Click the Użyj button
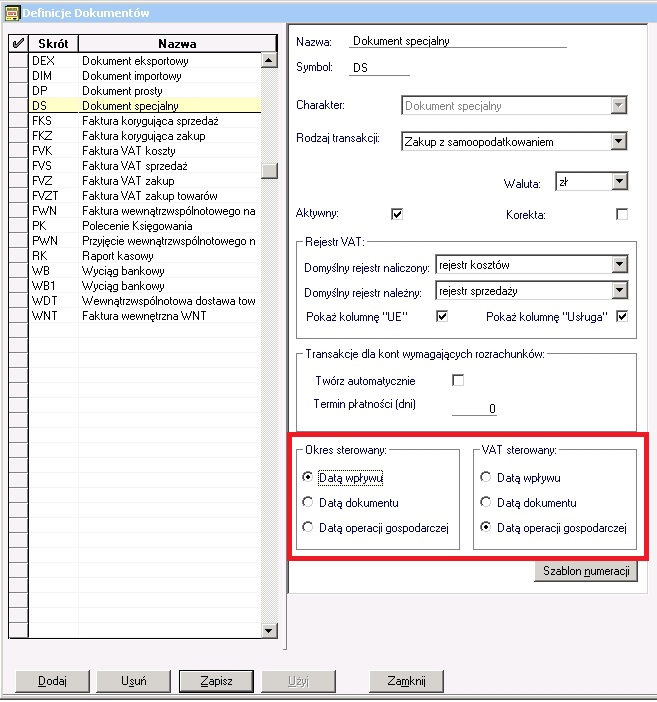This screenshot has height=702, width=657. pyautogui.click(x=298, y=681)
